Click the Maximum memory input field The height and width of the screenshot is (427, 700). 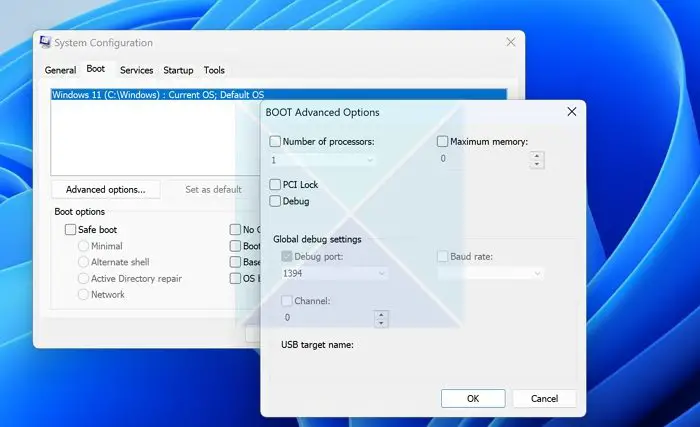point(483,159)
